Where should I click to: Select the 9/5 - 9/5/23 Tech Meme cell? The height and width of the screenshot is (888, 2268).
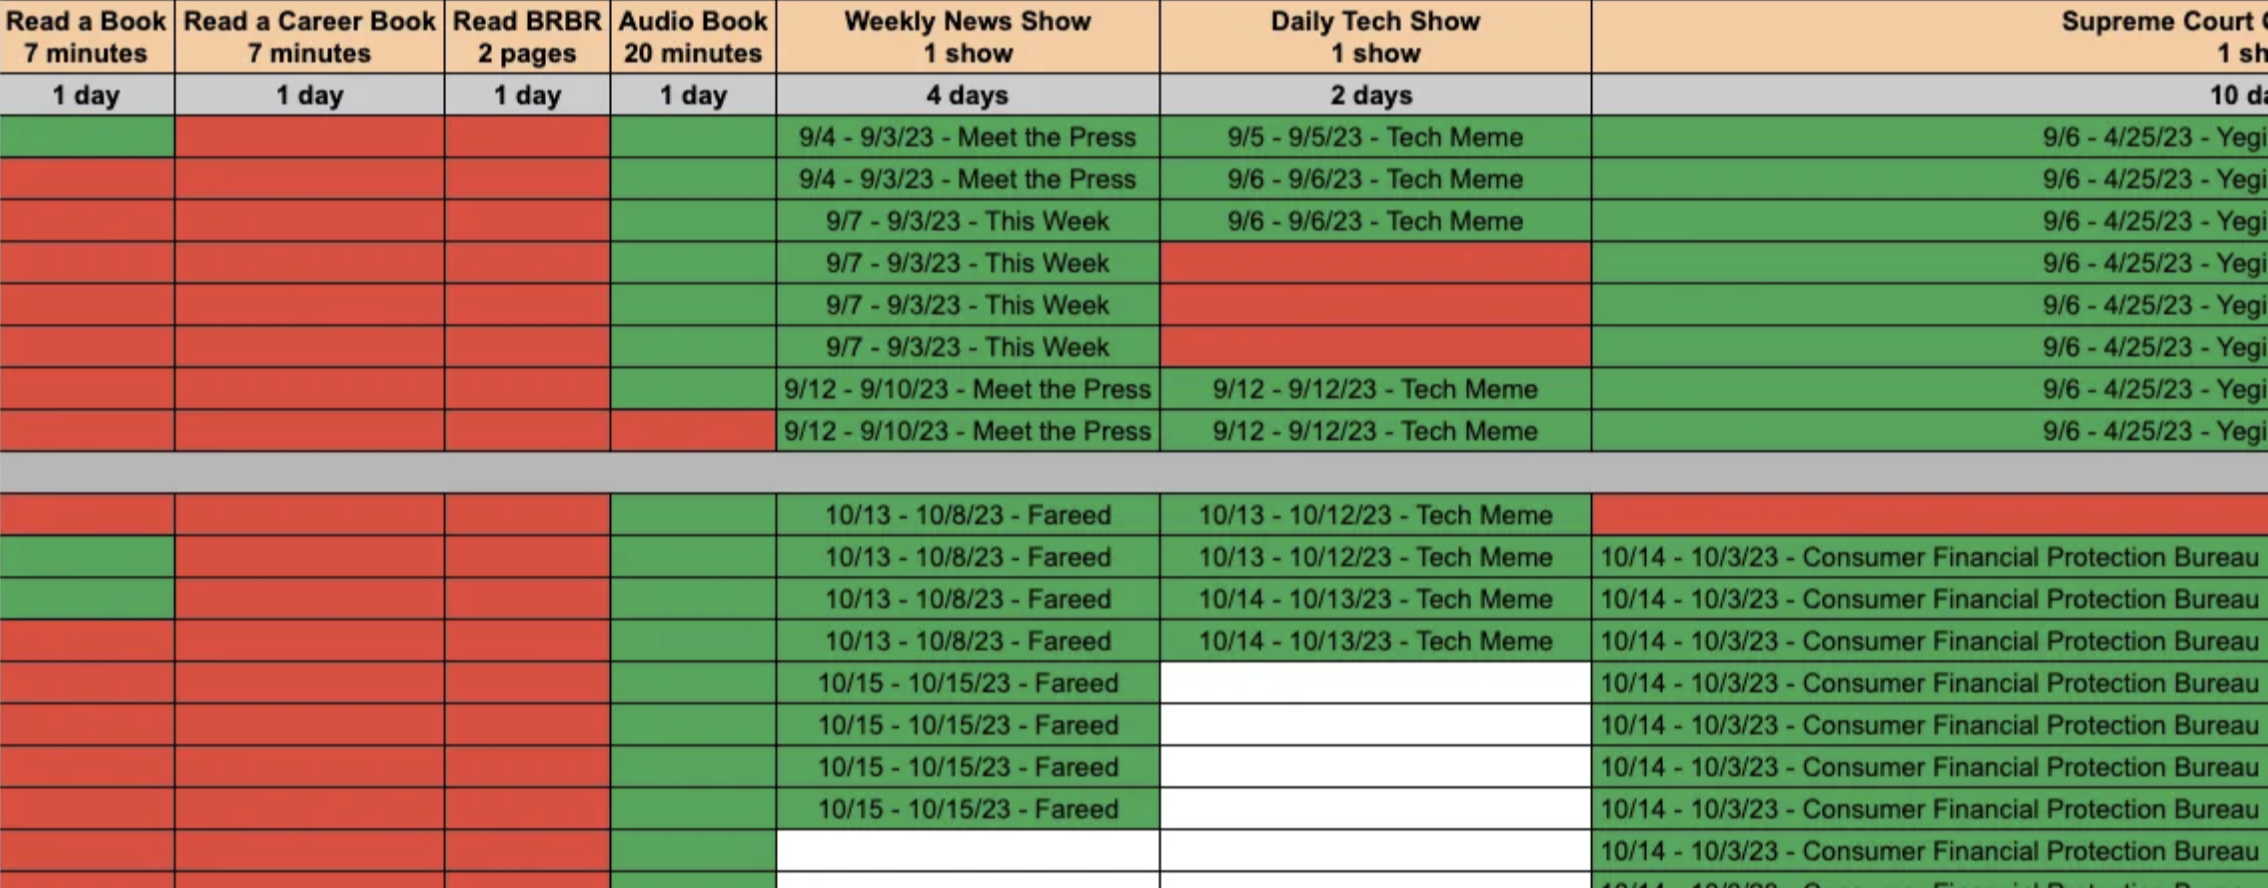[x=1376, y=137]
